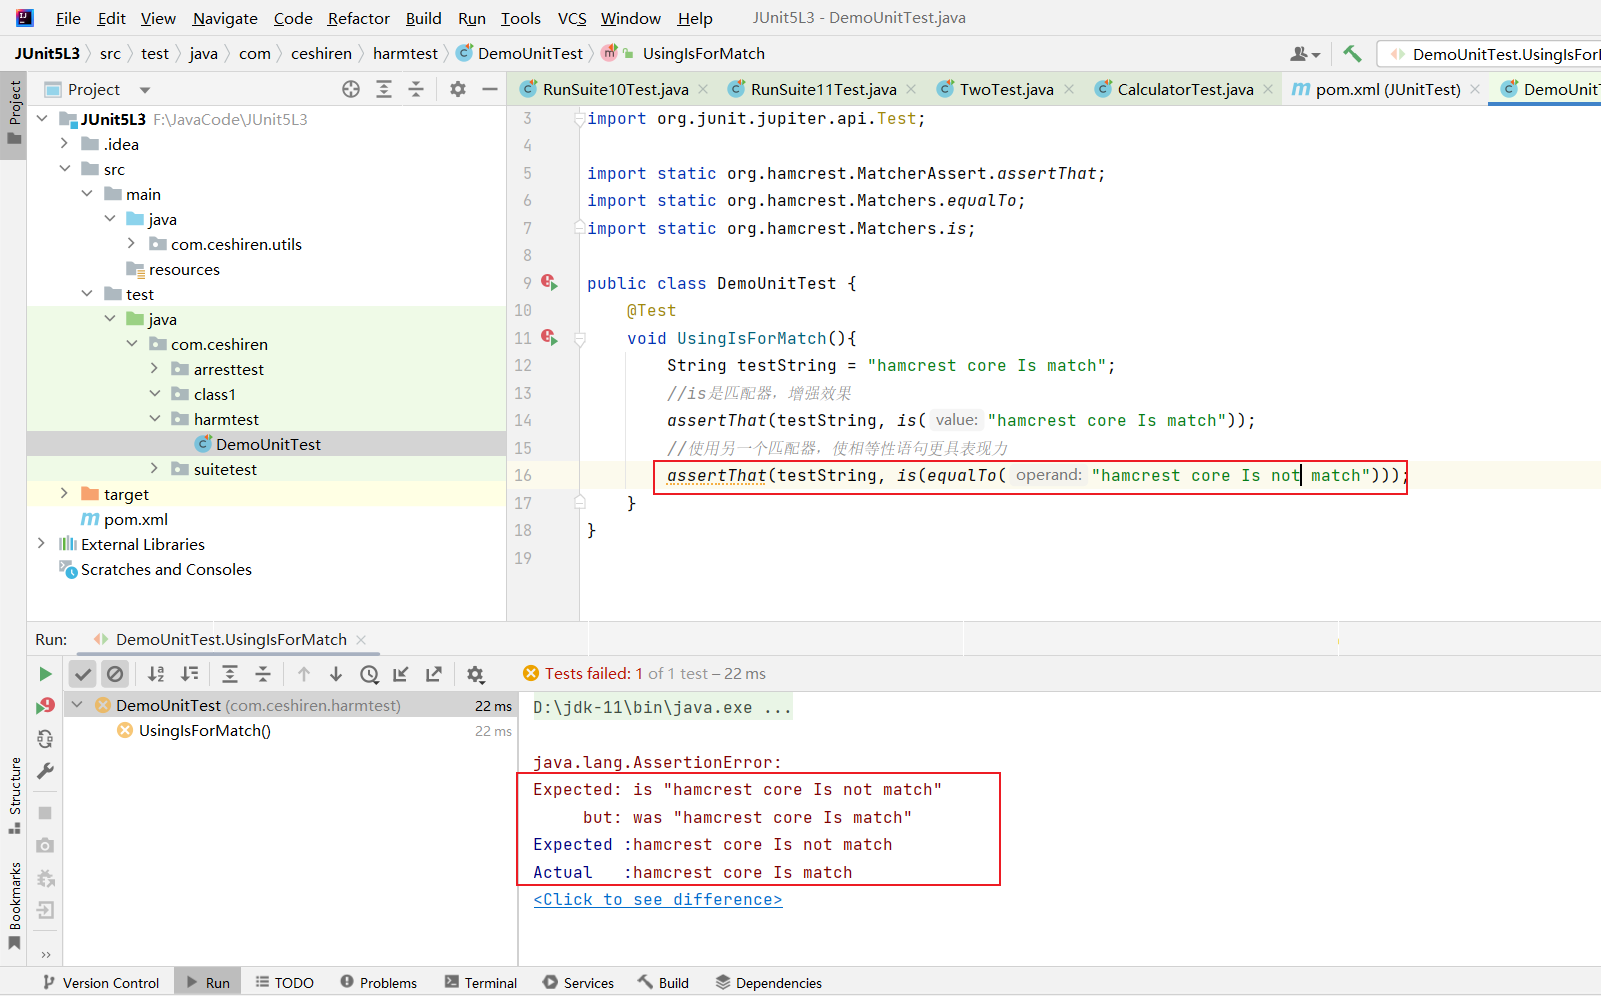The height and width of the screenshot is (996, 1601).
Task: Open Terminal tool window
Action: [481, 983]
